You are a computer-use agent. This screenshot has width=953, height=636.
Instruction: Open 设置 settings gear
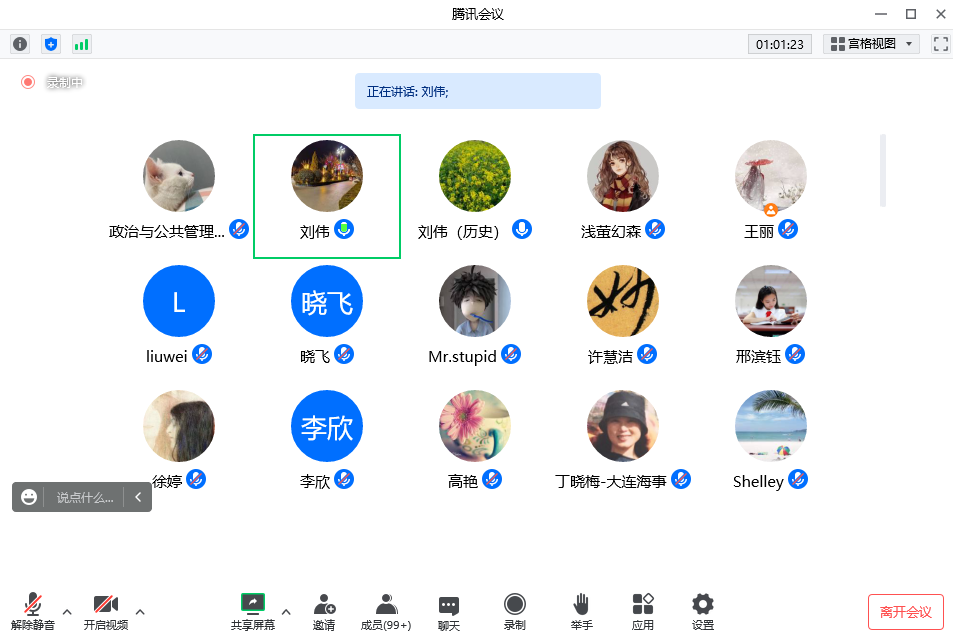703,611
